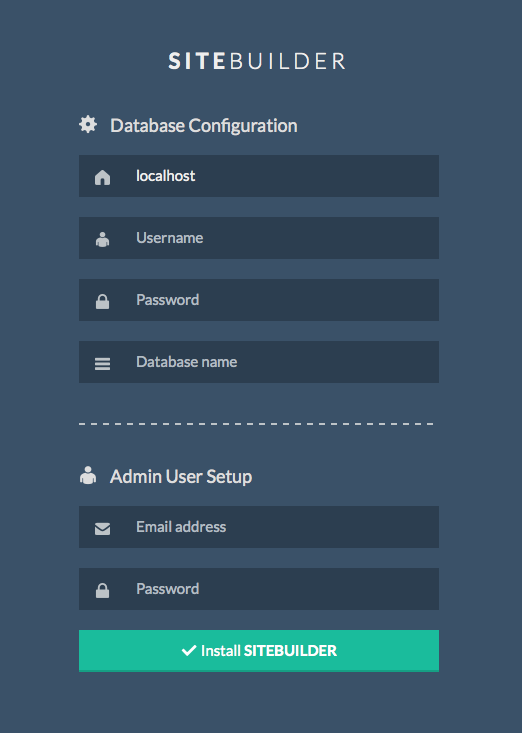The image size is (522, 733).
Task: Click the lock icon in database Password field
Action: 102,302
